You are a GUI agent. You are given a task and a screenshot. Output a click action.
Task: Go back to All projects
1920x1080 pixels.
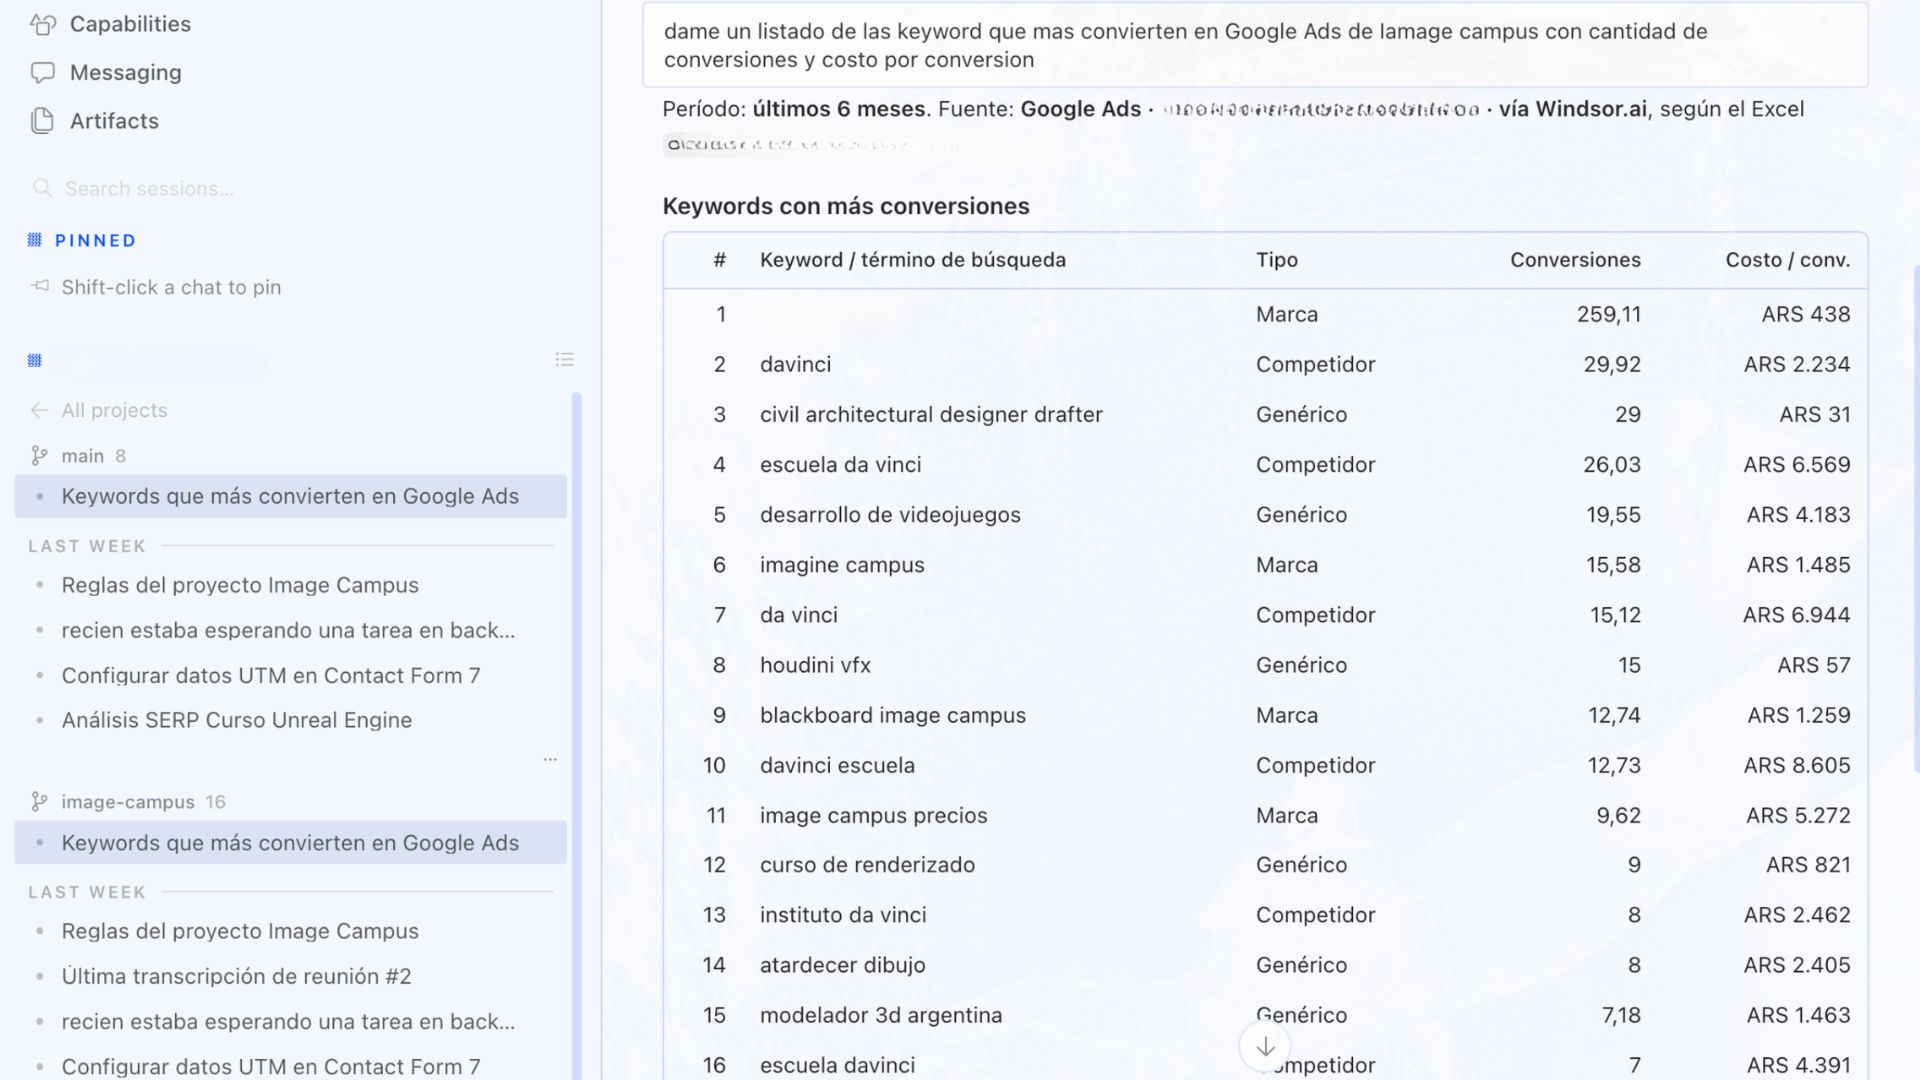[x=114, y=410]
